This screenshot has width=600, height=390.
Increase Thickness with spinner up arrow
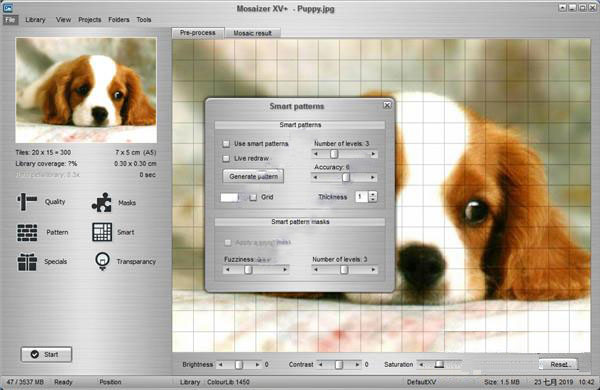pos(373,194)
